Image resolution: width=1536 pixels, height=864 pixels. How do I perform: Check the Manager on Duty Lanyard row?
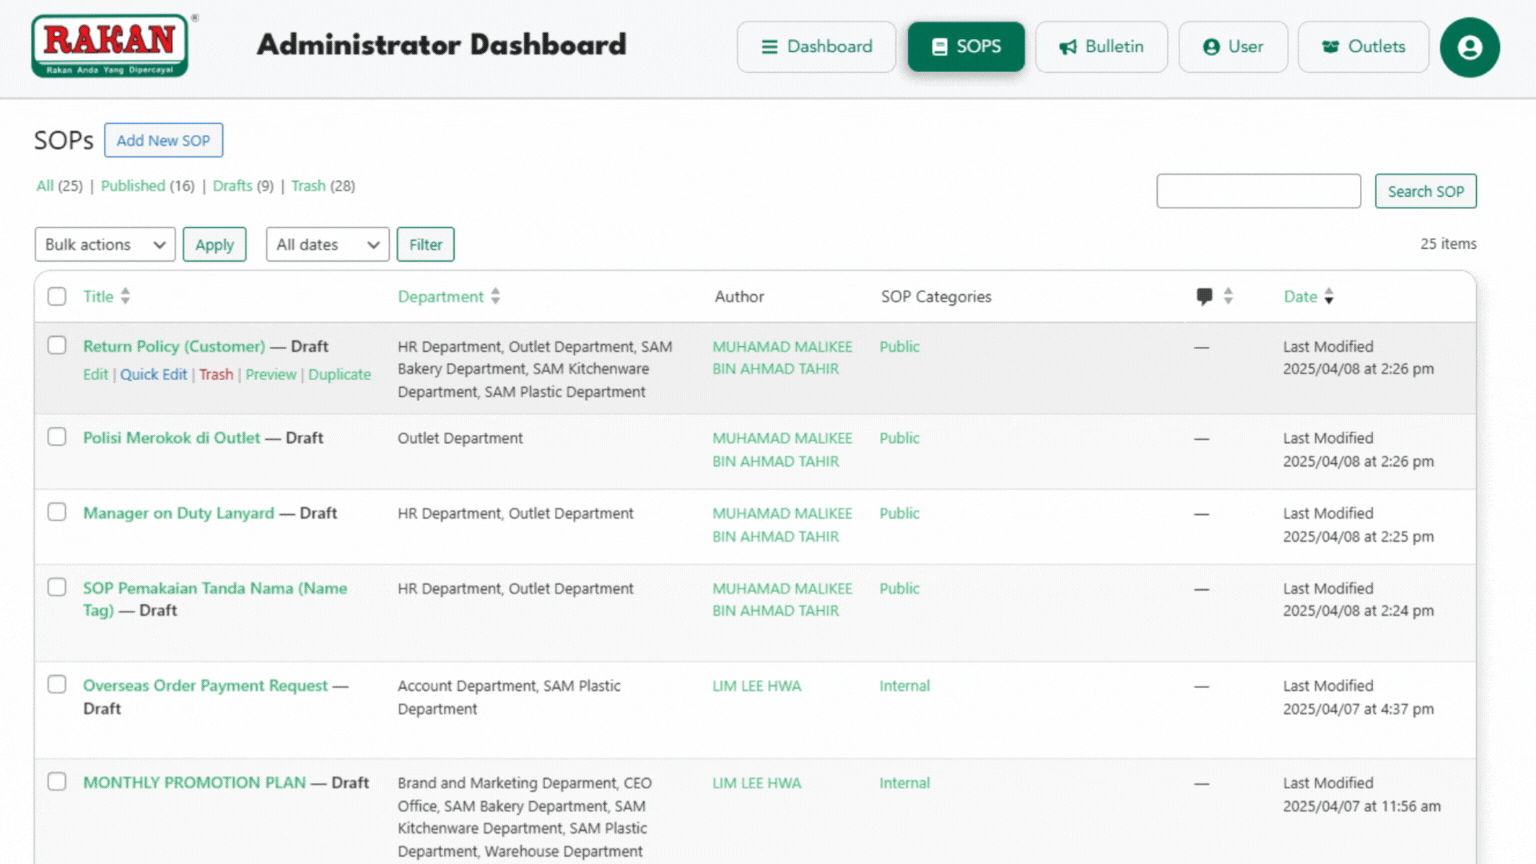57,512
